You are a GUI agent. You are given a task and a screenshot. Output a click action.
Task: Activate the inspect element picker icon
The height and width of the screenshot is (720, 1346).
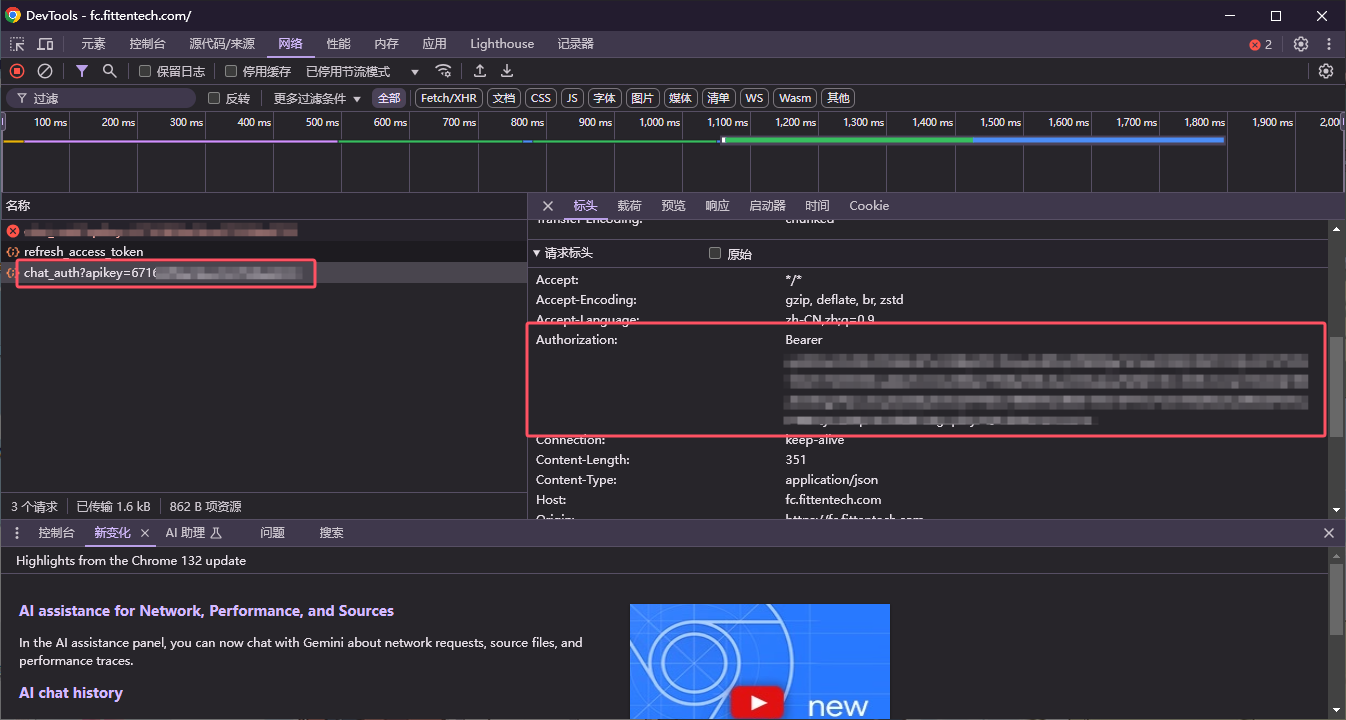click(17, 44)
